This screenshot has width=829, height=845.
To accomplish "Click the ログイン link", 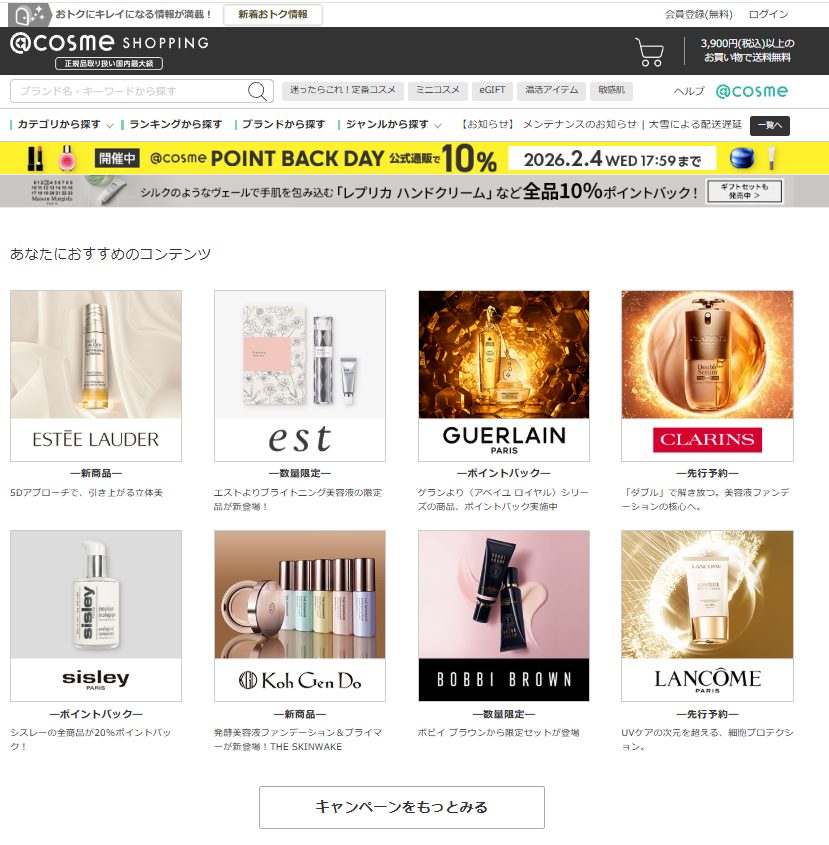I will click(x=768, y=15).
